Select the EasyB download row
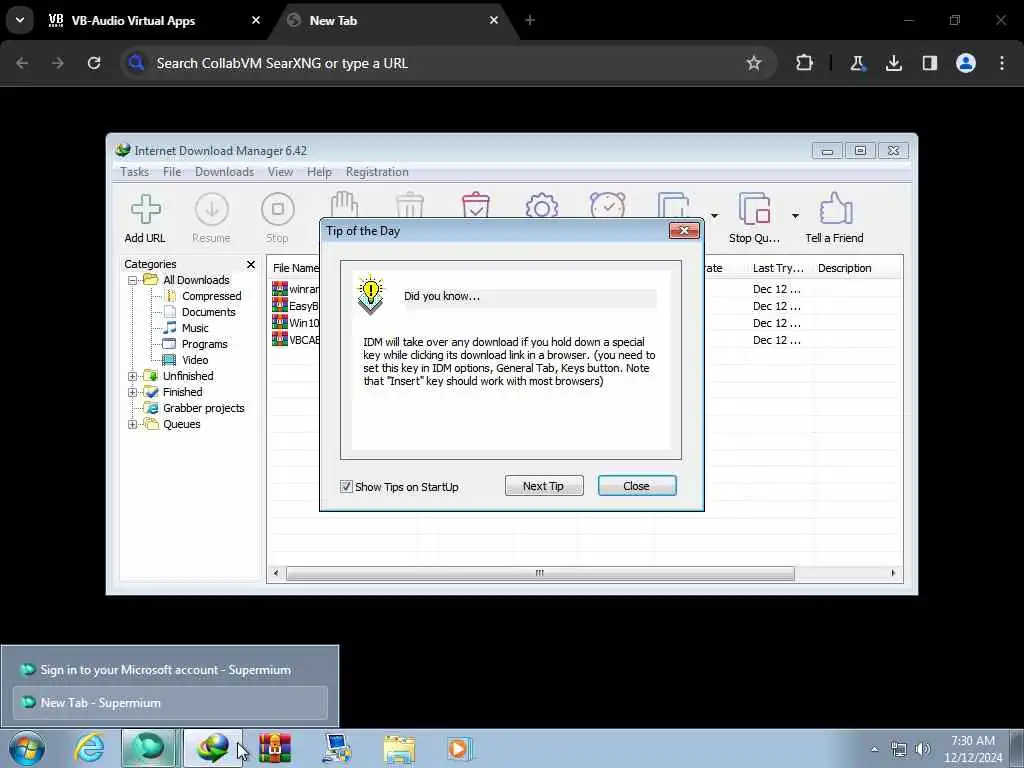 296,306
